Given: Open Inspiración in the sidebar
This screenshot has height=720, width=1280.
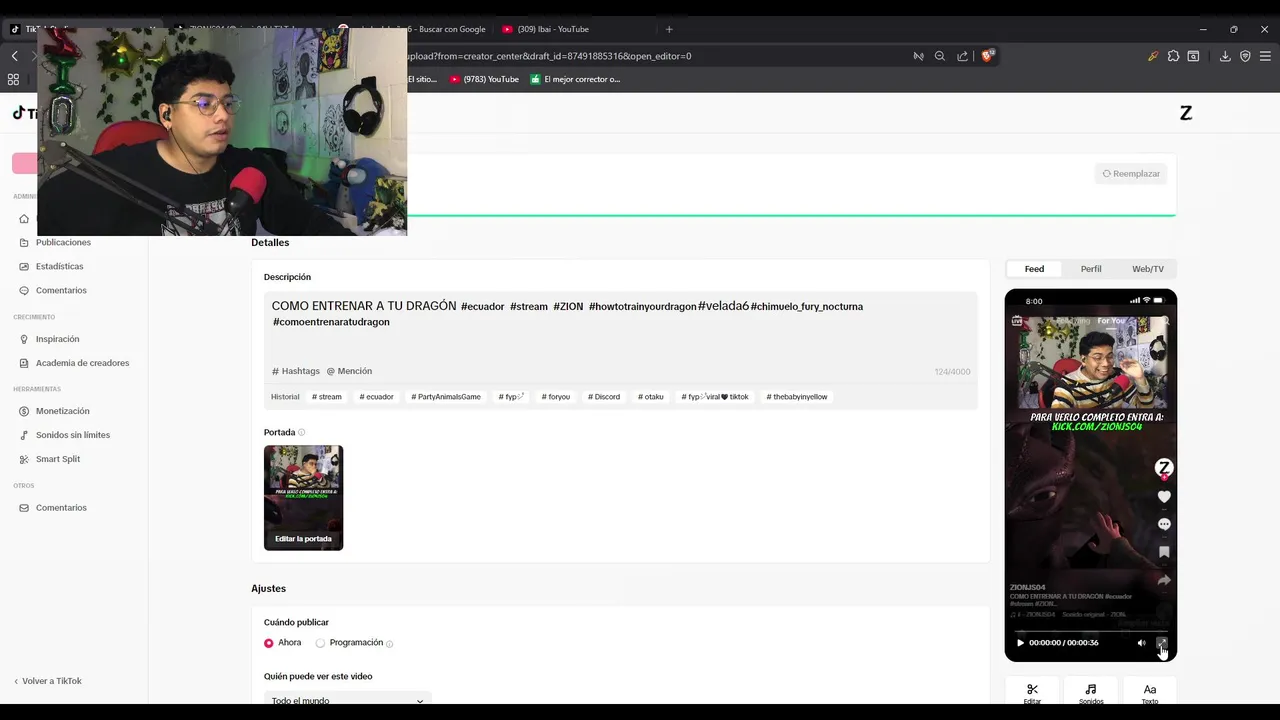Looking at the screenshot, I should [57, 339].
